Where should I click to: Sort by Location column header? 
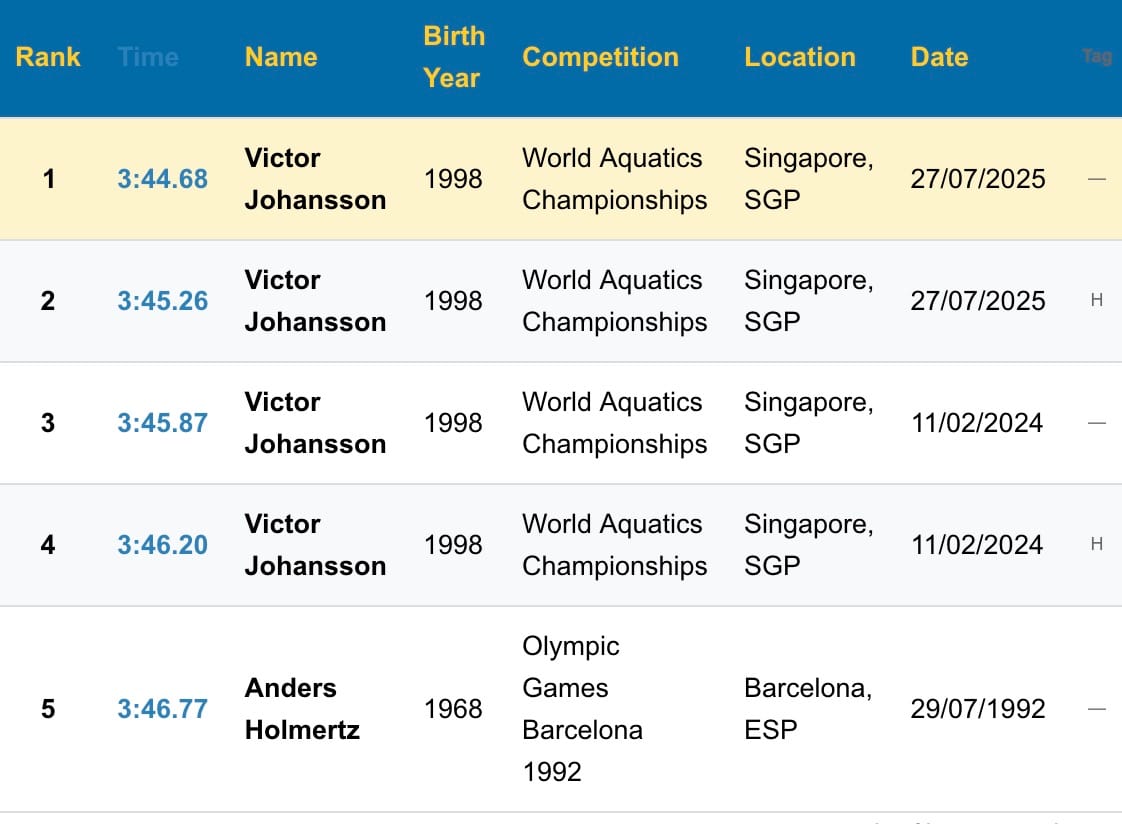[x=800, y=57]
